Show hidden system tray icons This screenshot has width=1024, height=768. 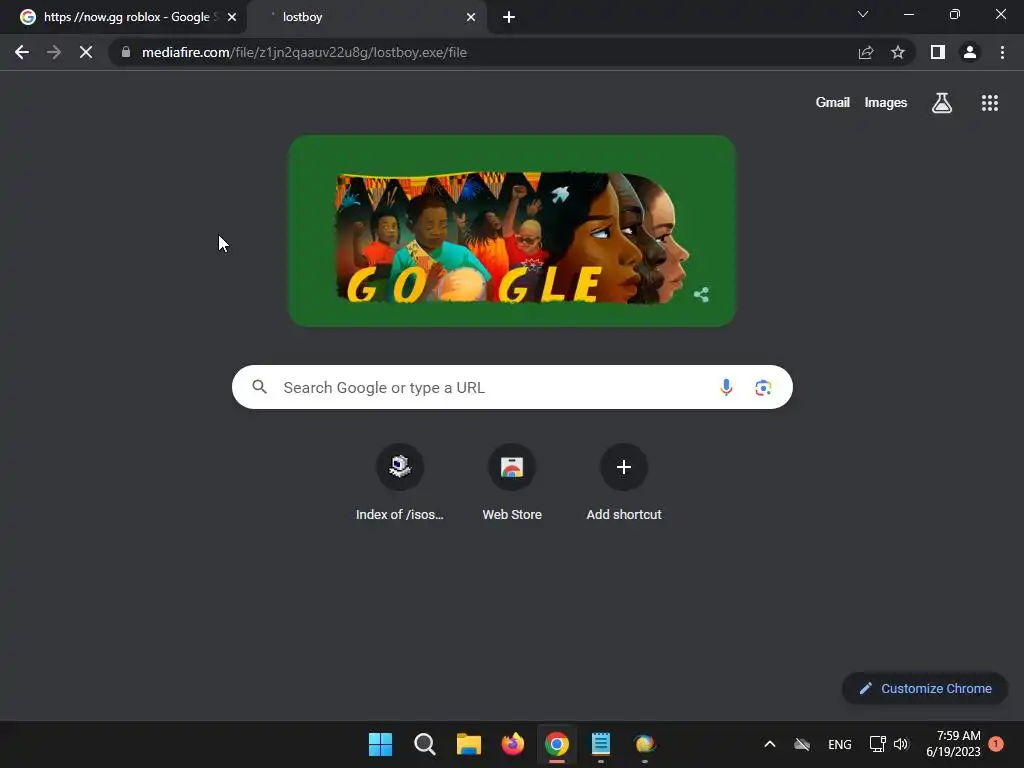click(770, 744)
